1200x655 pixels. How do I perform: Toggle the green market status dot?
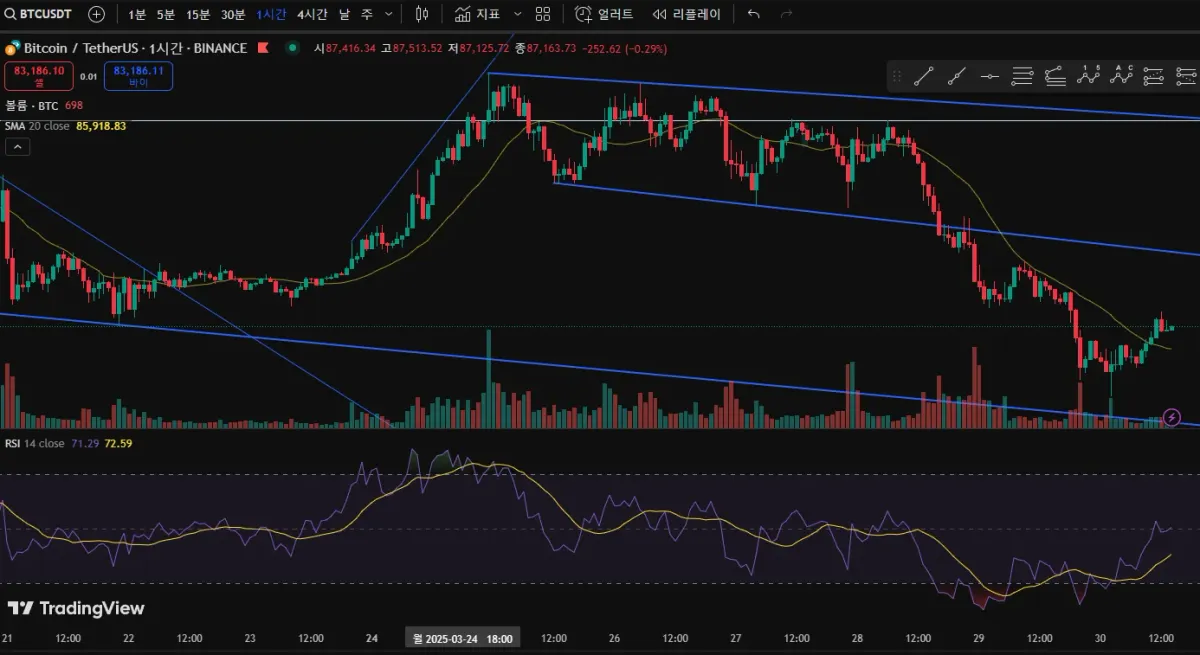[x=291, y=48]
